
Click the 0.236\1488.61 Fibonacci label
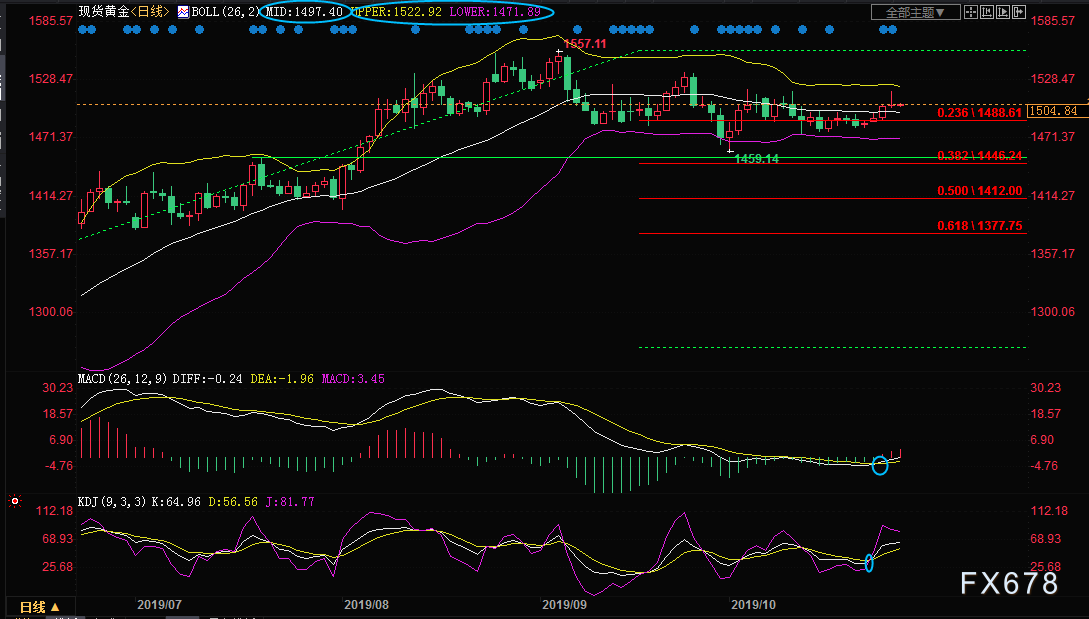pyautogui.click(x=979, y=113)
